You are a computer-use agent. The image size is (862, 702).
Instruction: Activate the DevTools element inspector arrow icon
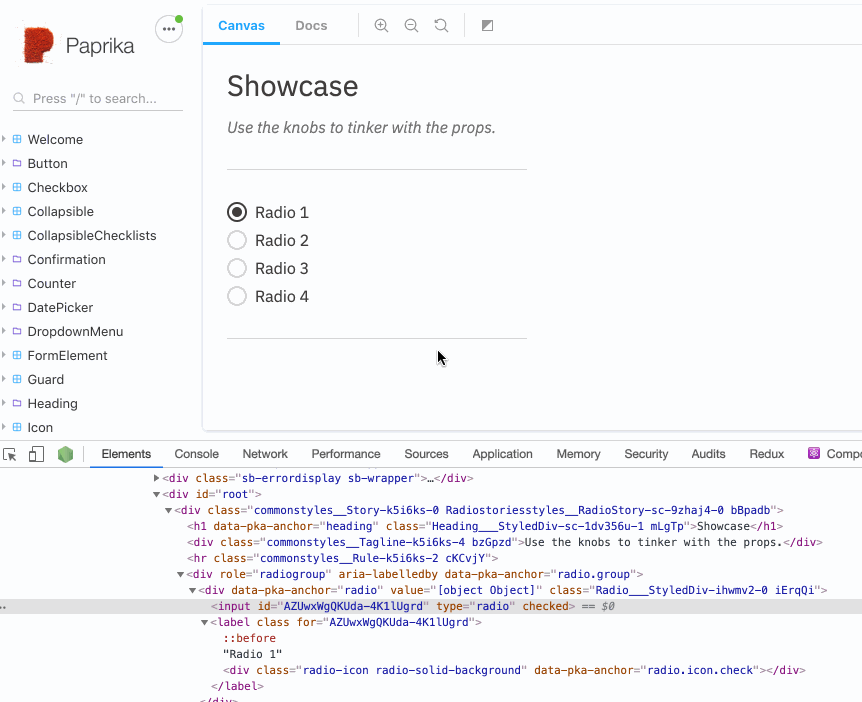coord(10,455)
